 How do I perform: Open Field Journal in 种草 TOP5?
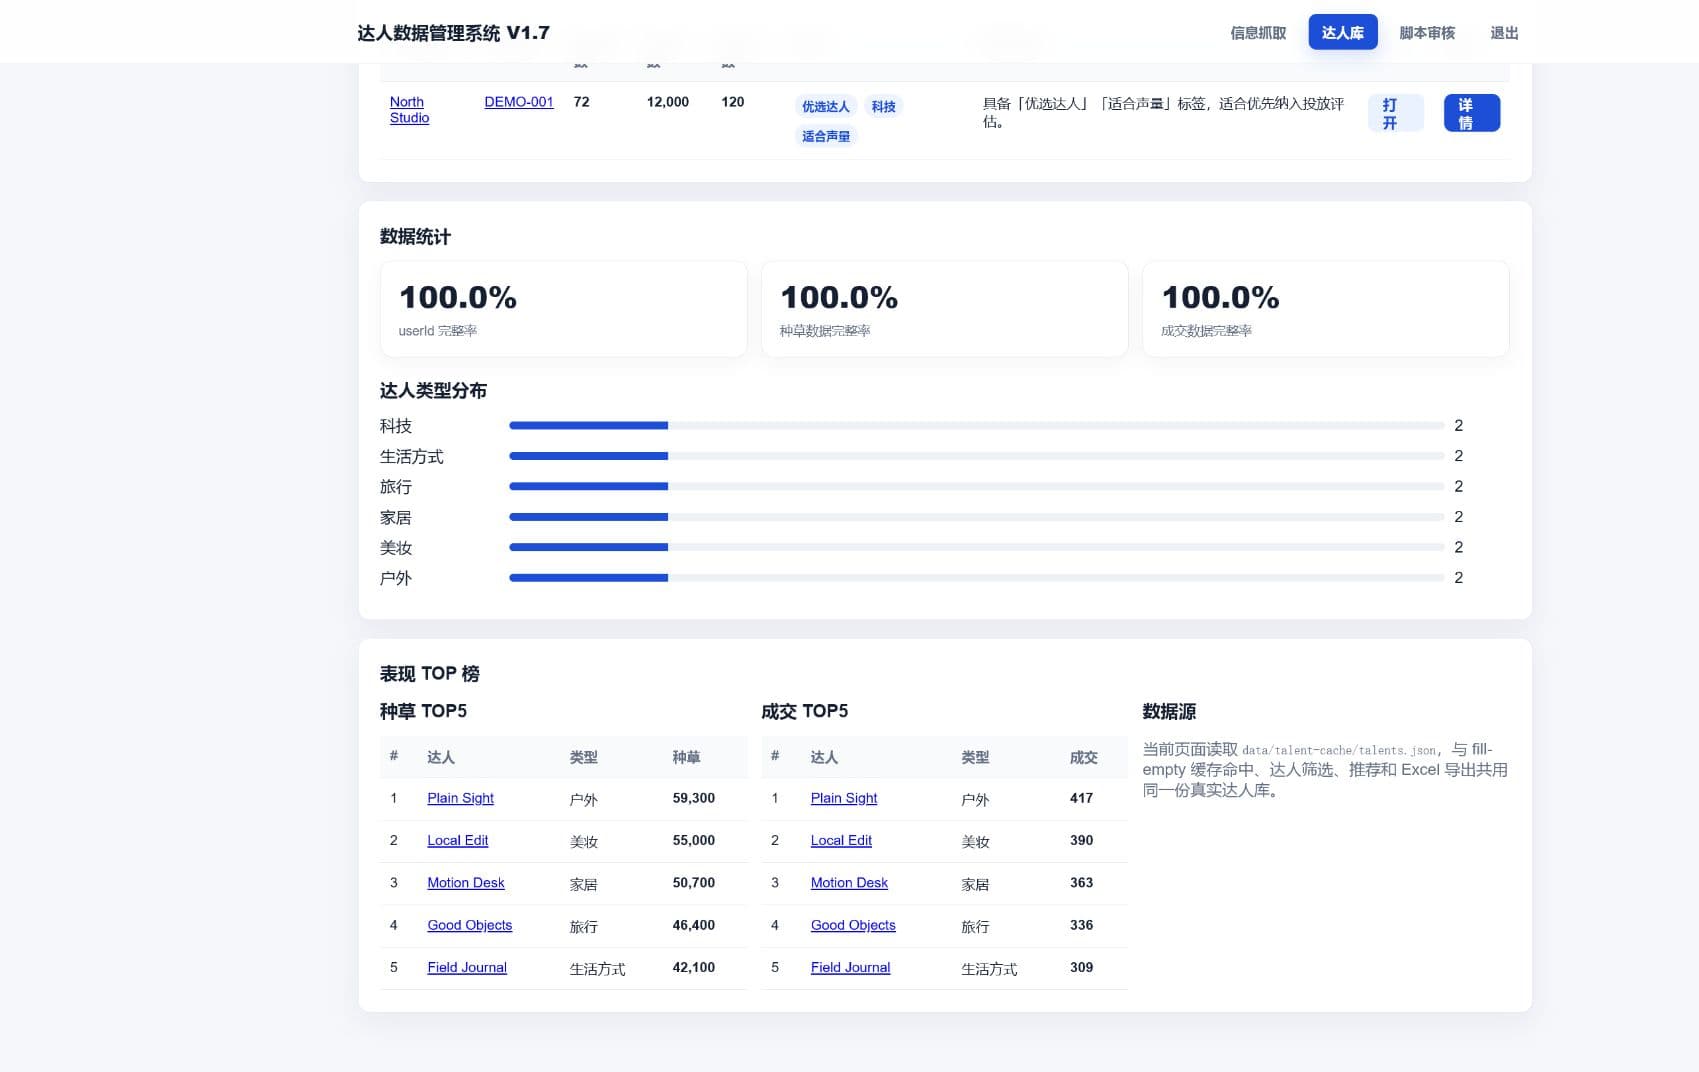click(x=467, y=967)
